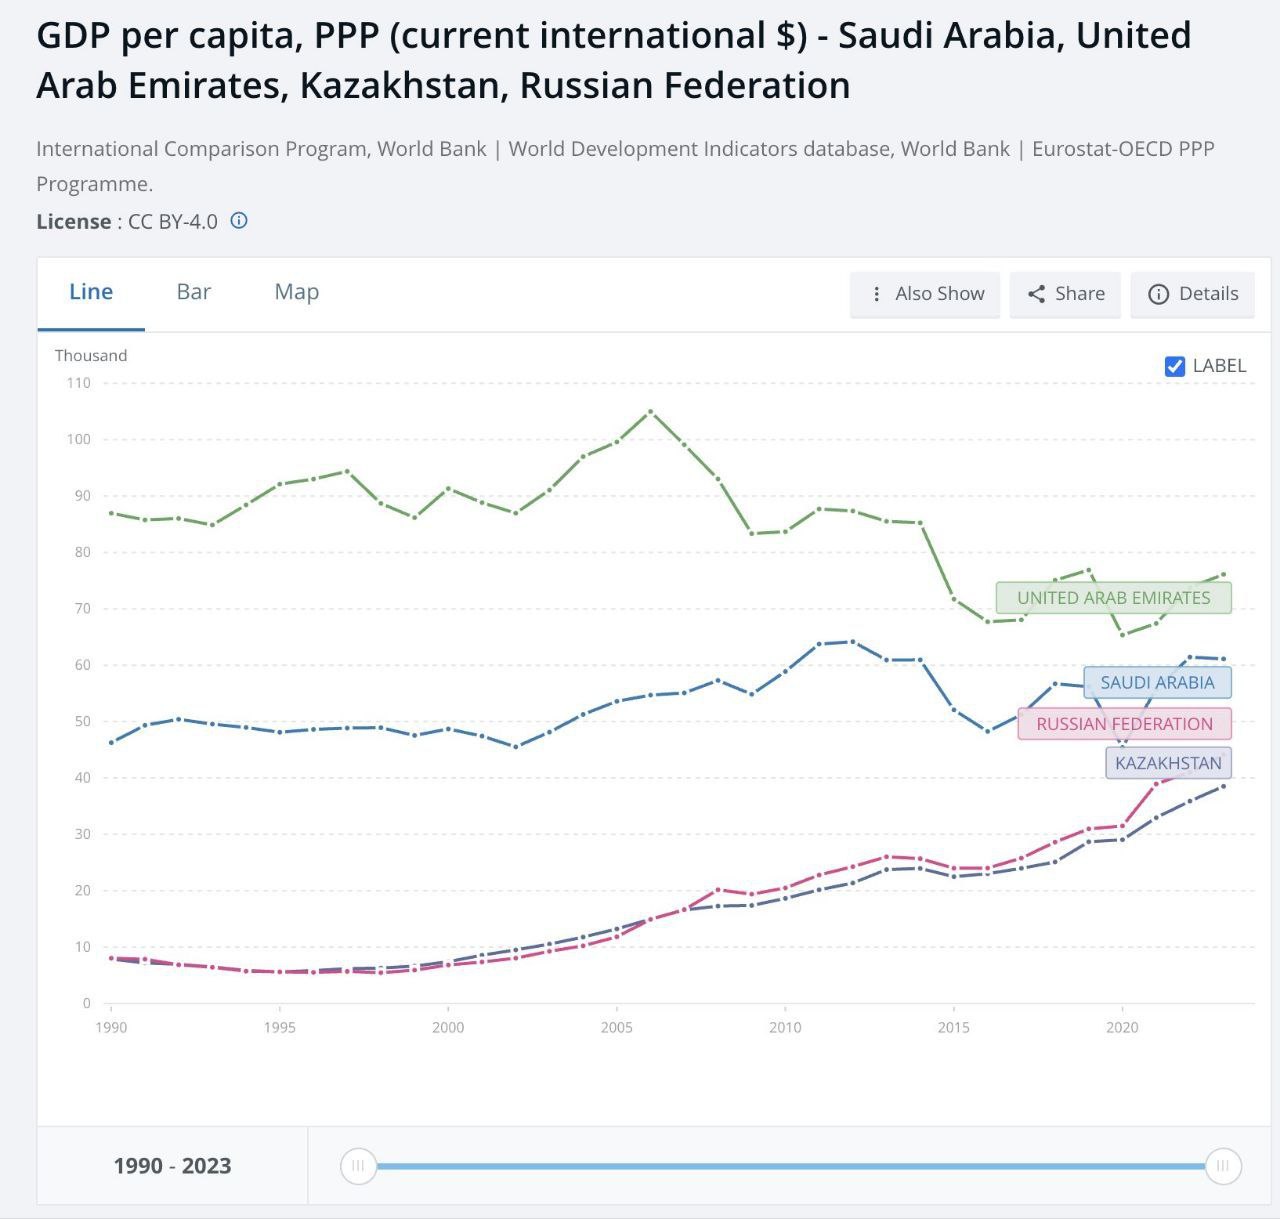Click the United Arab Emirates series label
The width and height of the screenshot is (1280, 1219).
[1113, 598]
